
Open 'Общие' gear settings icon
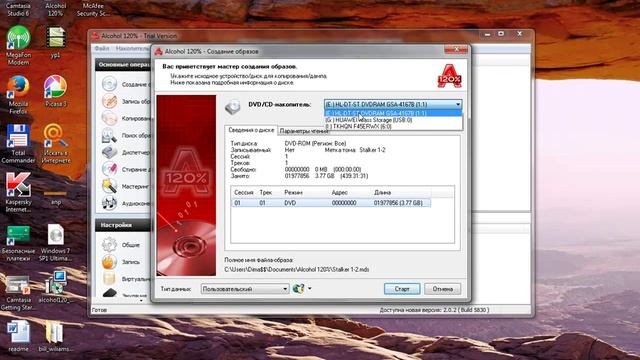coord(109,244)
